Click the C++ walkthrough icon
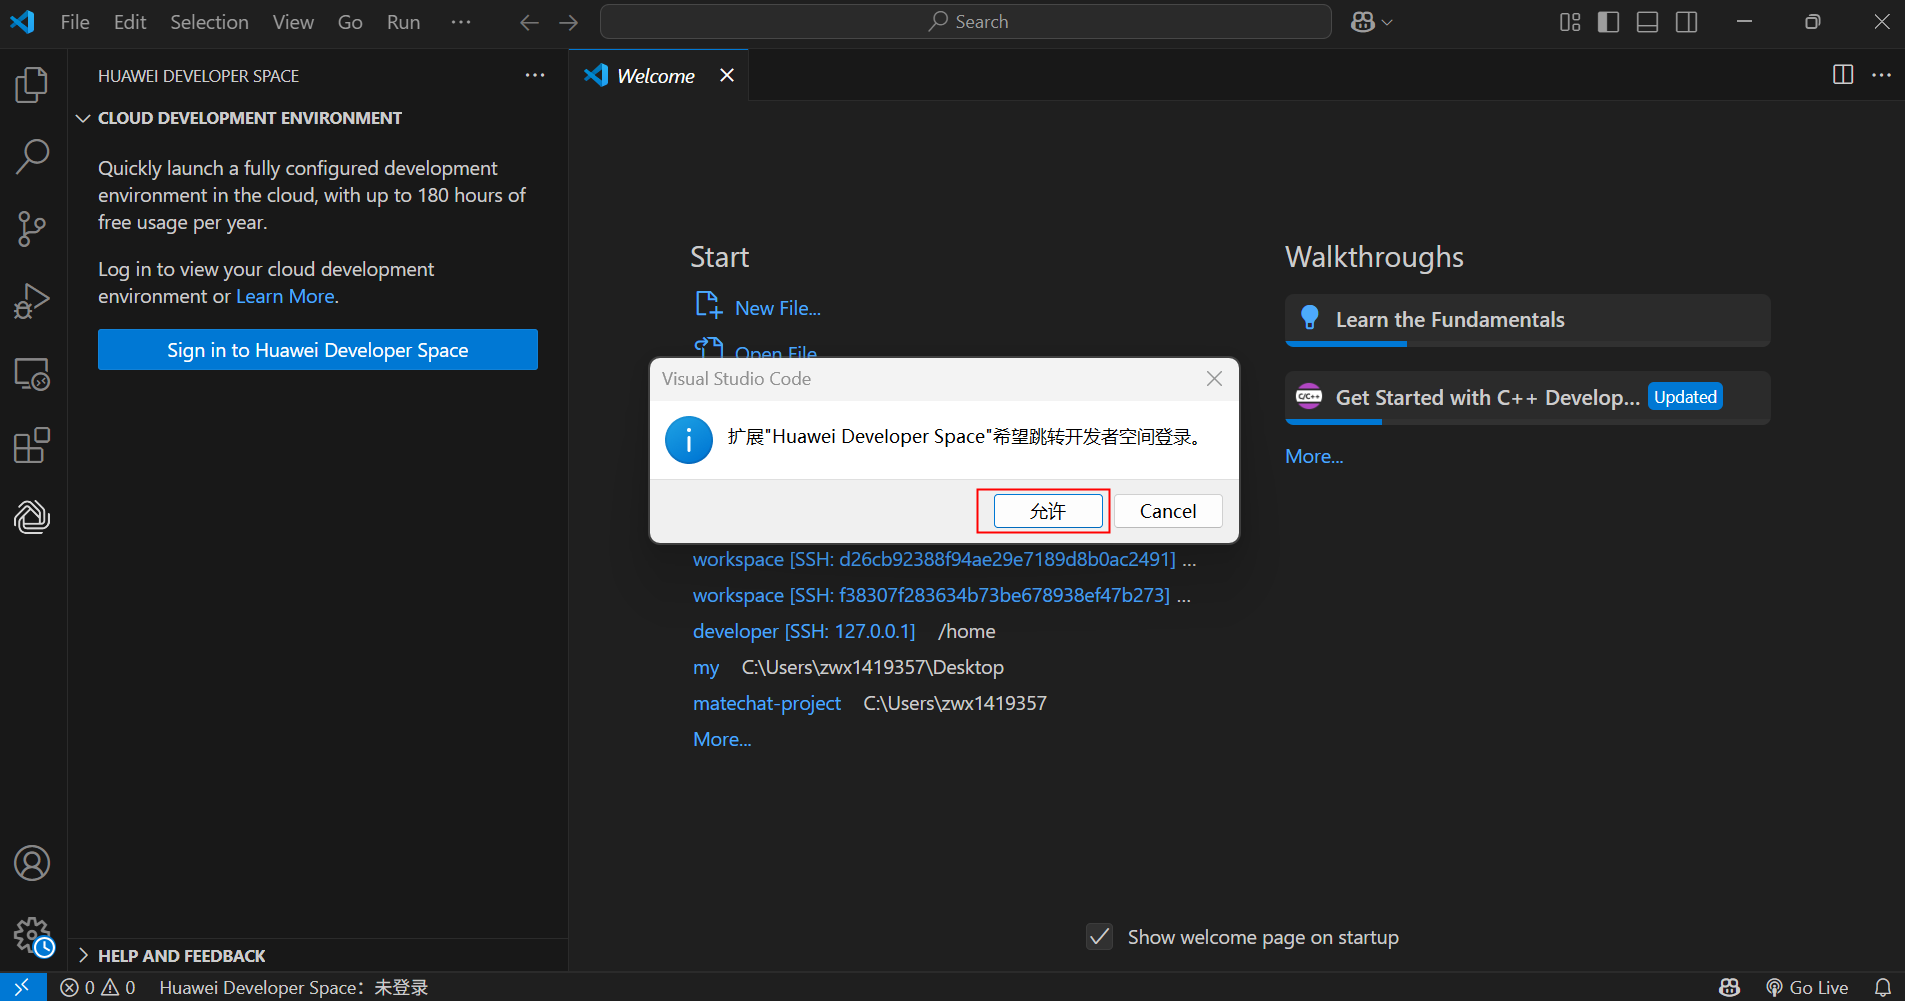1905x1001 pixels. point(1309,396)
